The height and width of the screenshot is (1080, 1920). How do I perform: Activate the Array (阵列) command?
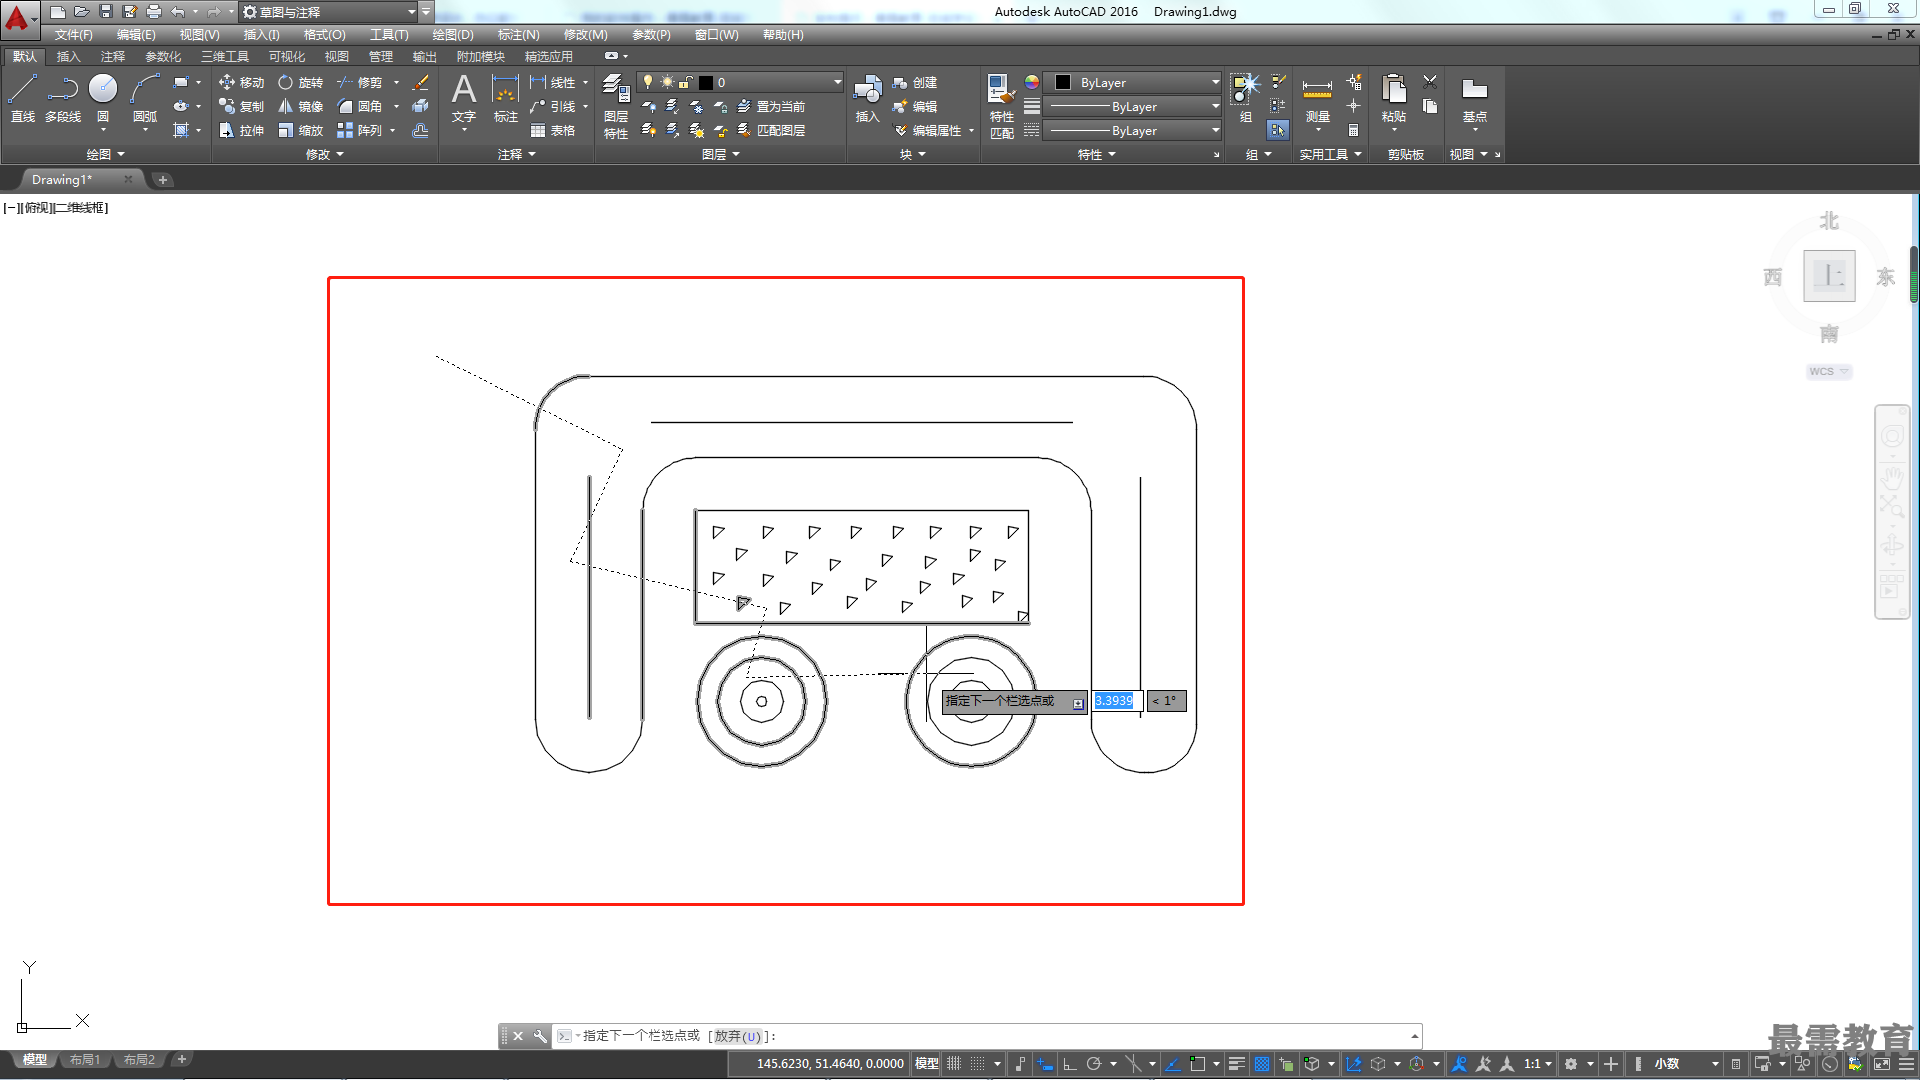click(x=360, y=131)
